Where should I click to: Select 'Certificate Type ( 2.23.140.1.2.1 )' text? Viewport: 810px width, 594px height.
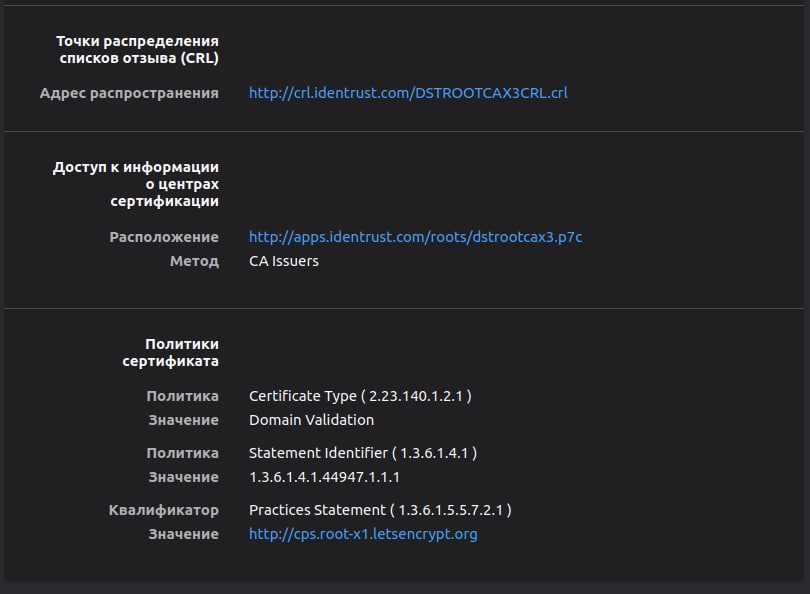coord(360,396)
